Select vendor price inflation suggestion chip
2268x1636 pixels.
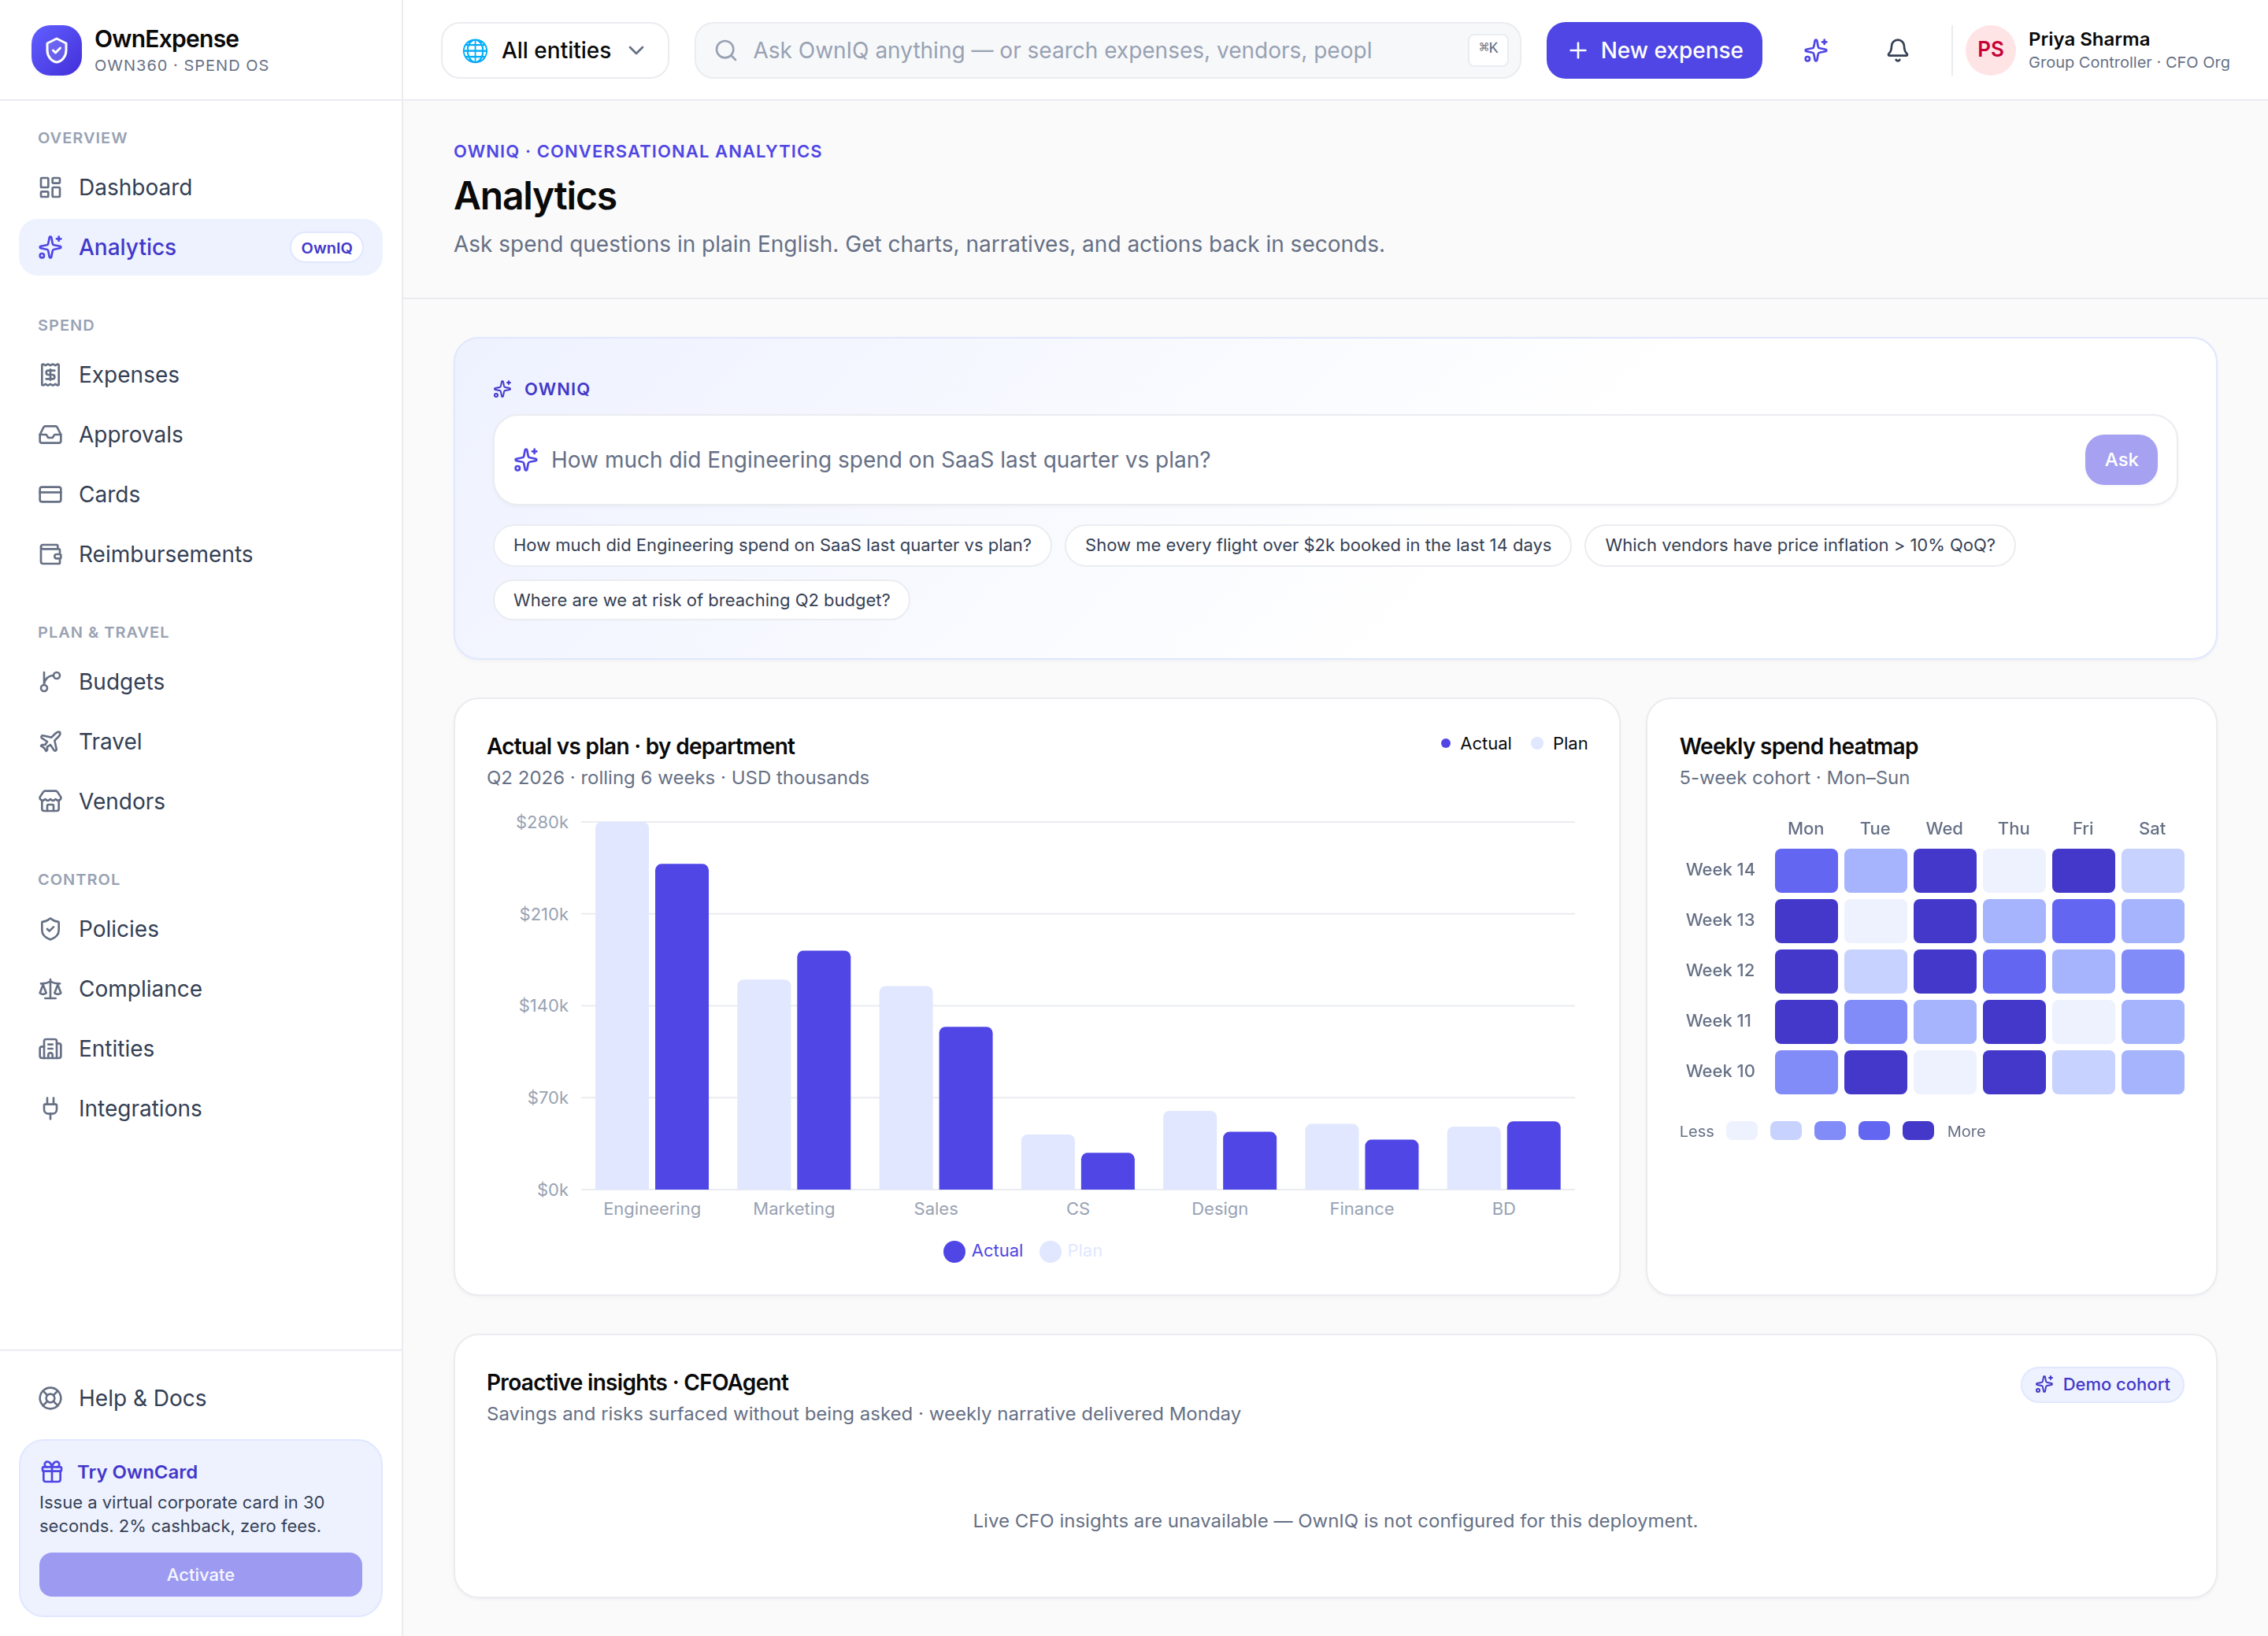pos(1800,545)
